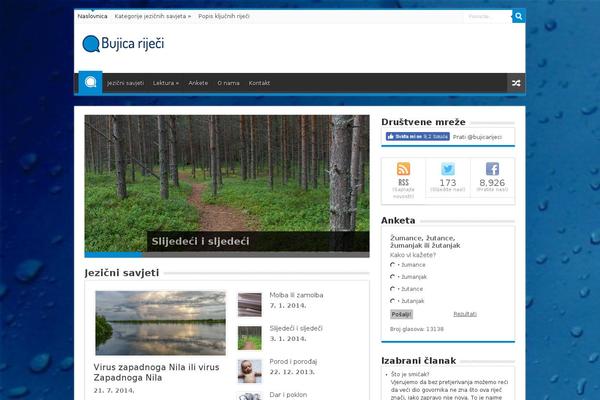Viewport: 600px width, 400px height.
Task: Open the Porod i porođaj article
Action: click(x=293, y=362)
